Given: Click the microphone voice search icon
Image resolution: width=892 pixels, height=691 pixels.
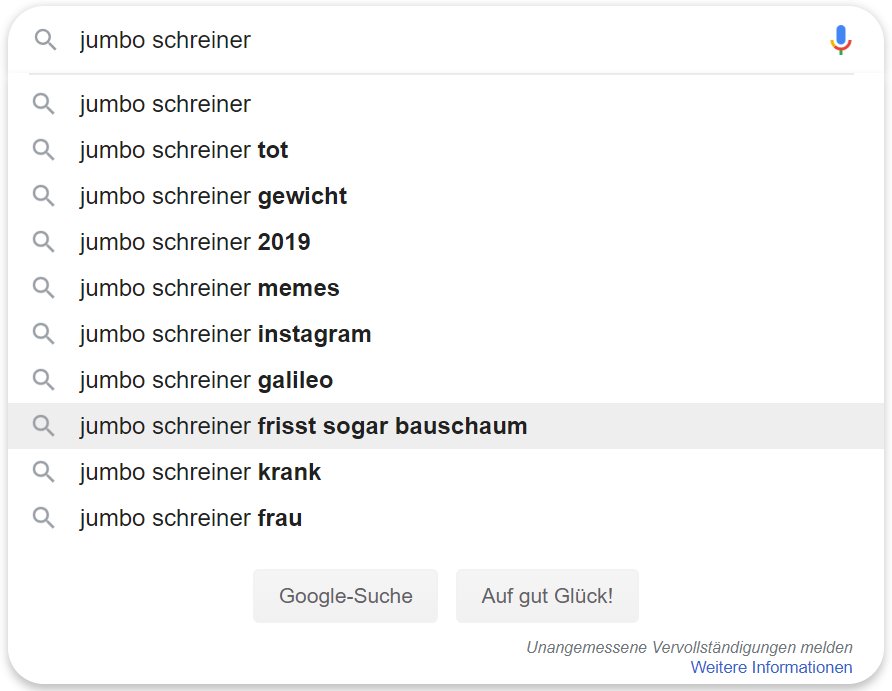Looking at the screenshot, I should [840, 40].
